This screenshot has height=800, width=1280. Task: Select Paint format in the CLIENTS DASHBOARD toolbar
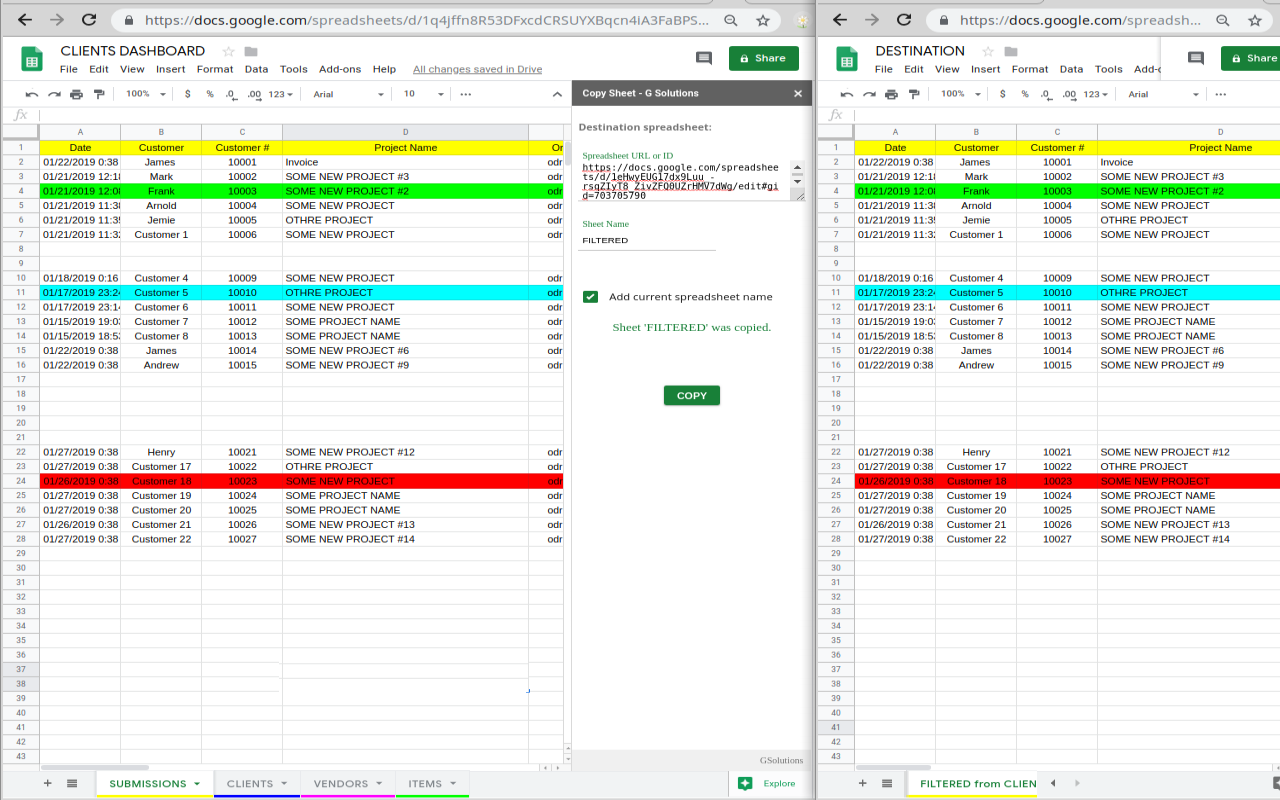click(98, 94)
